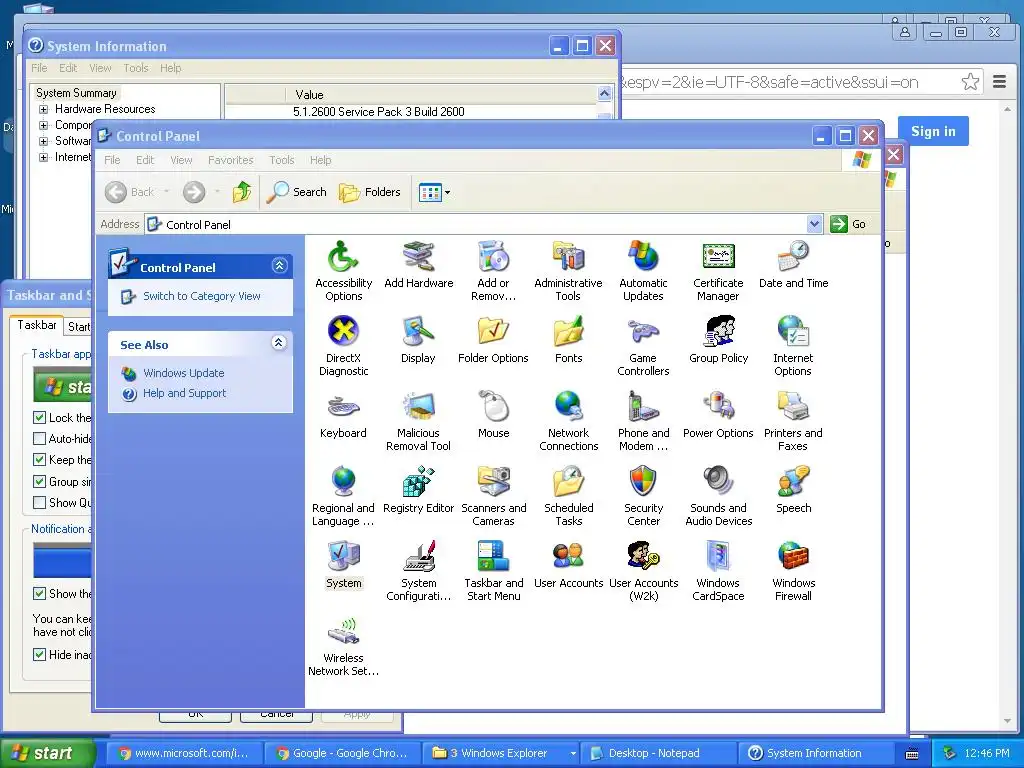
Task: Toggle the Auto-hide taskbar checkbox
Action: tap(39, 438)
